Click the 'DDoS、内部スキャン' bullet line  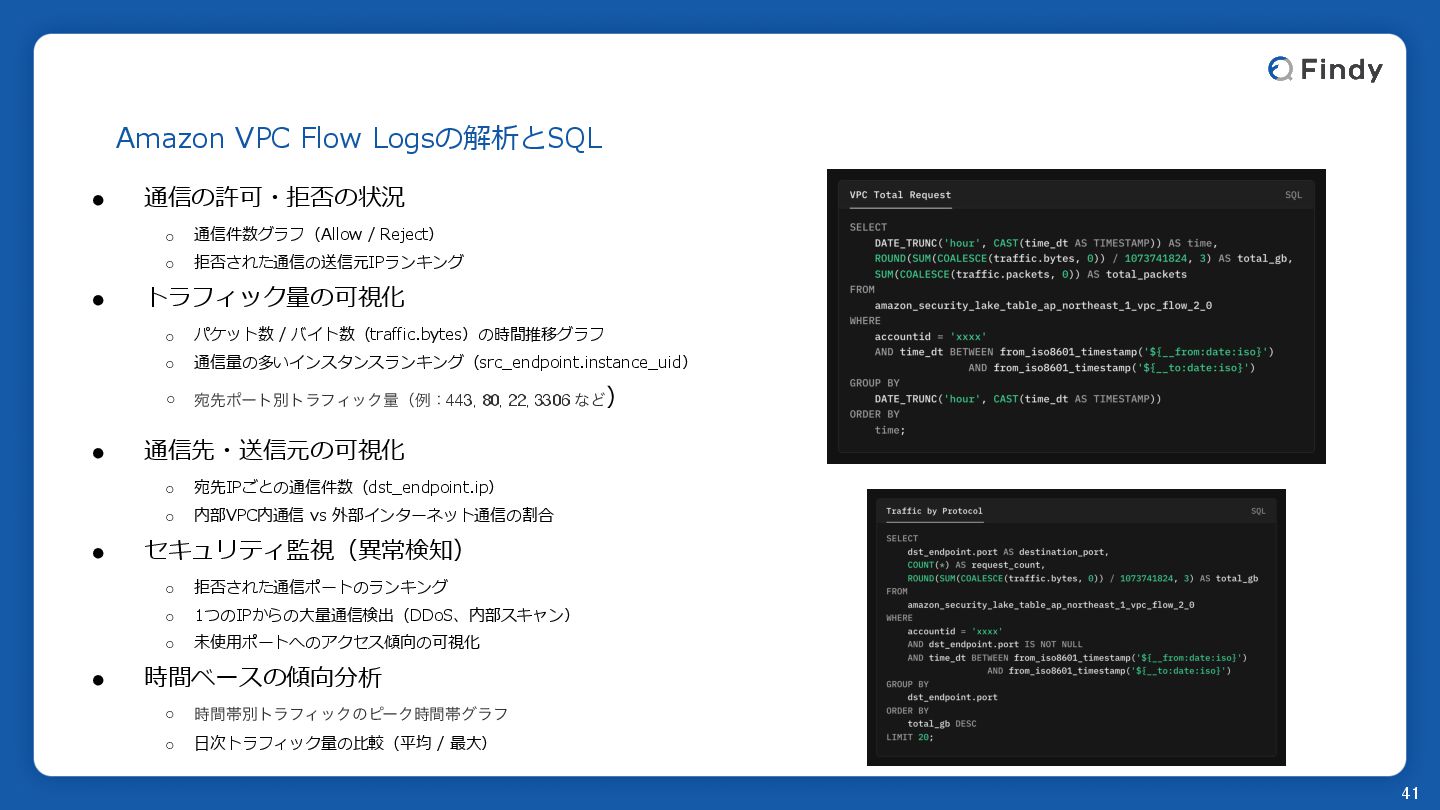point(385,615)
